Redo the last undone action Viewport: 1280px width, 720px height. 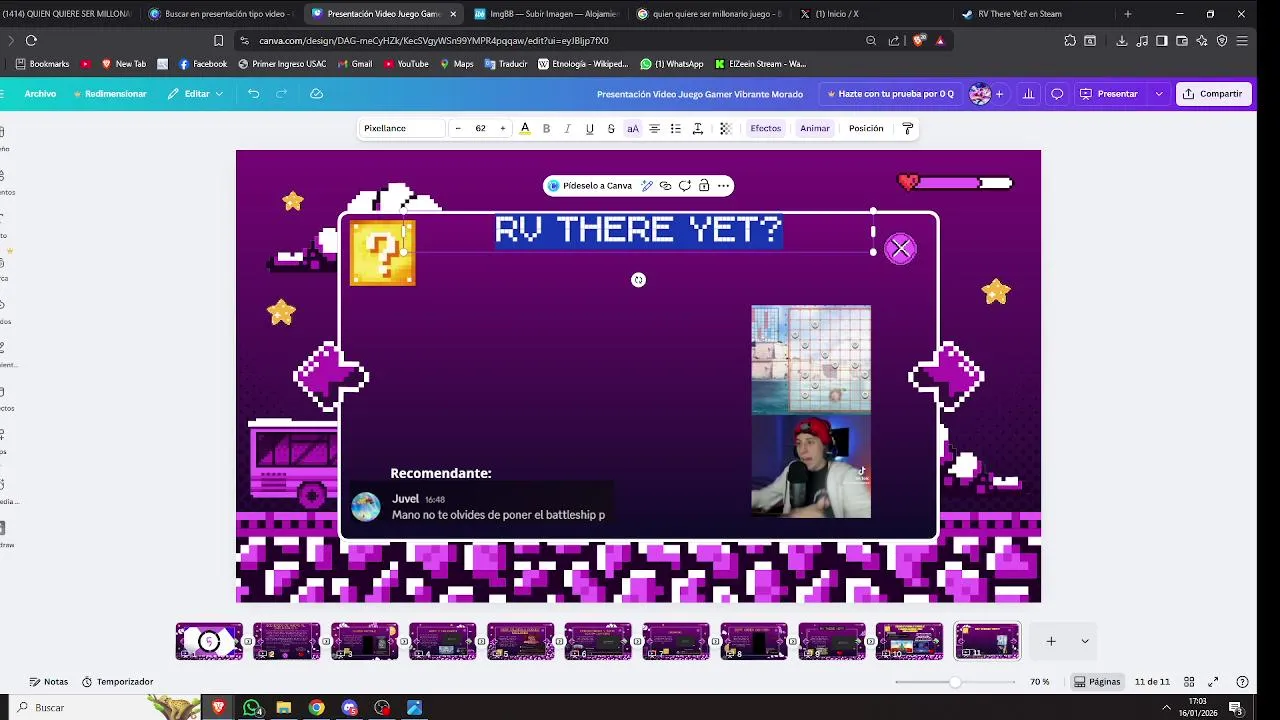click(x=282, y=94)
